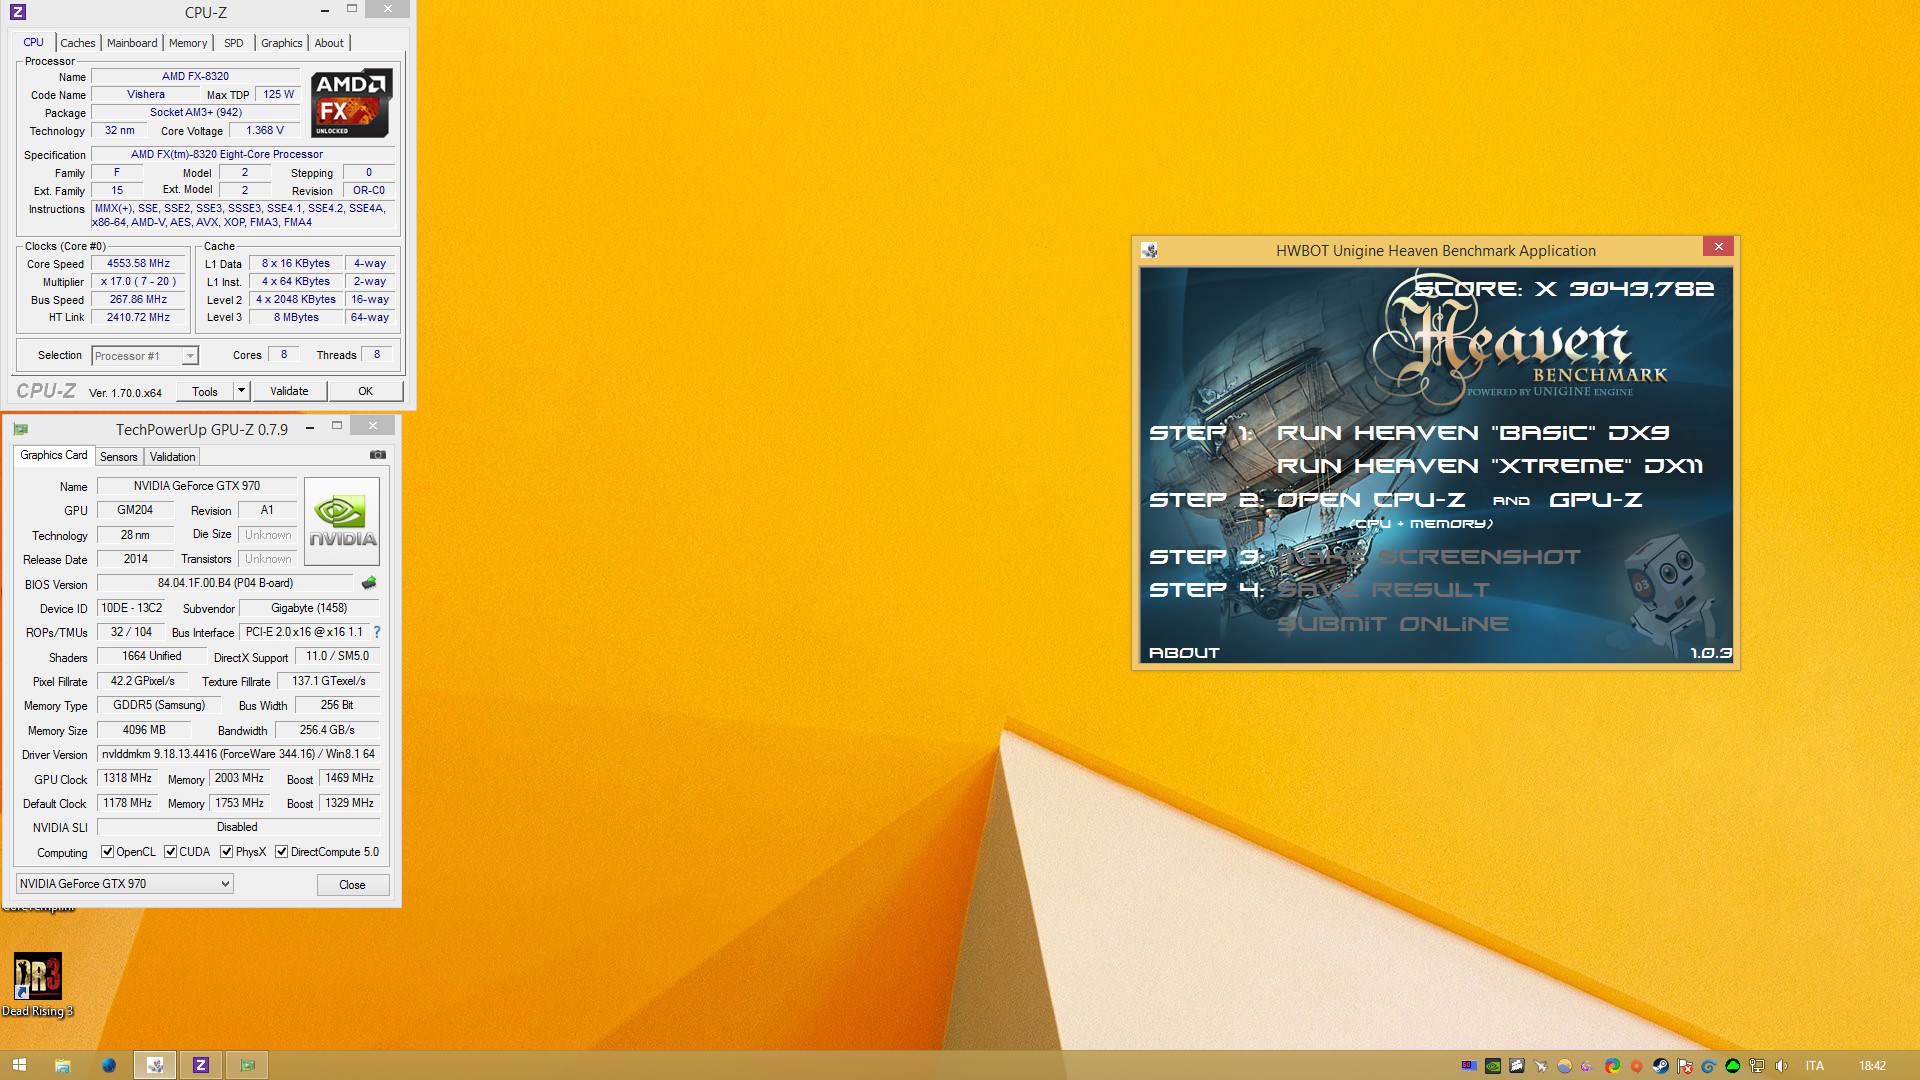Click the Tools button in CPU-Z
This screenshot has height=1080, width=1920.
pyautogui.click(x=205, y=391)
